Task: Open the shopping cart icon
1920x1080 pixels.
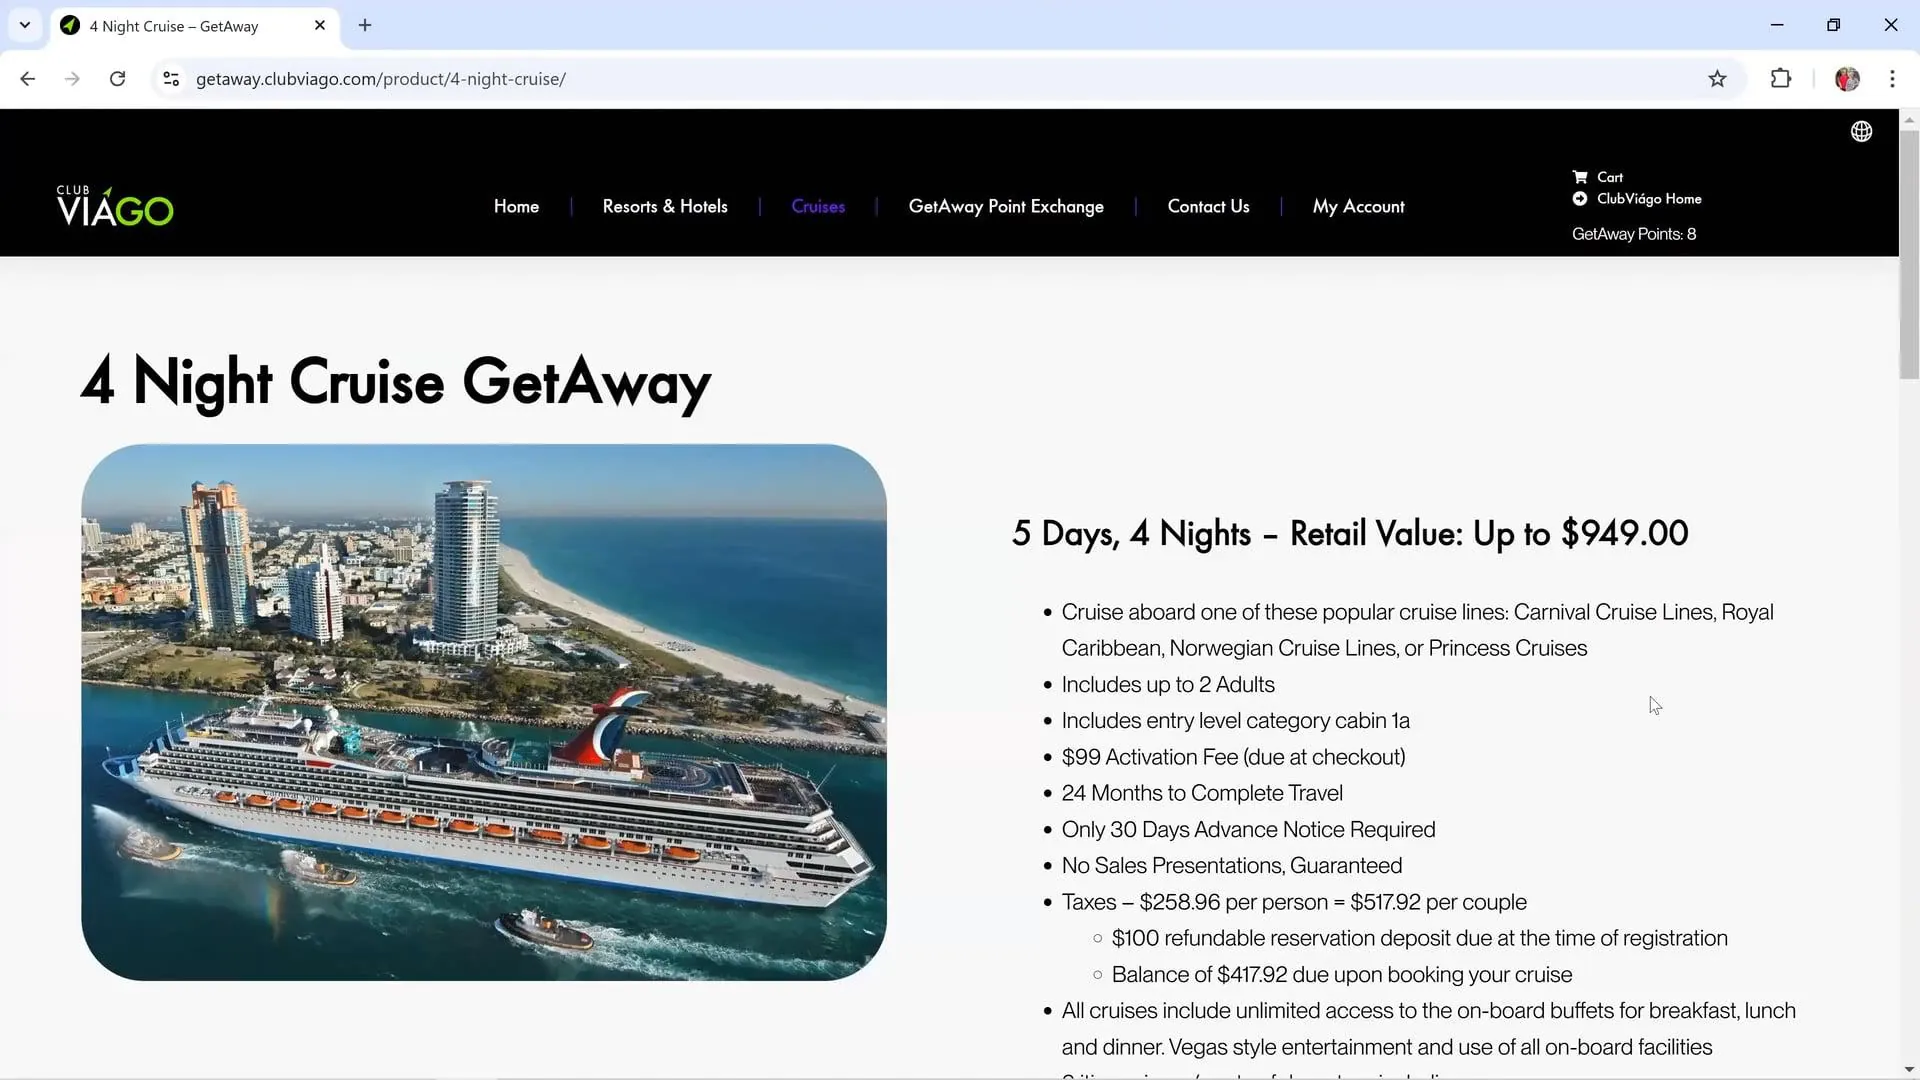Action: [x=1580, y=177]
